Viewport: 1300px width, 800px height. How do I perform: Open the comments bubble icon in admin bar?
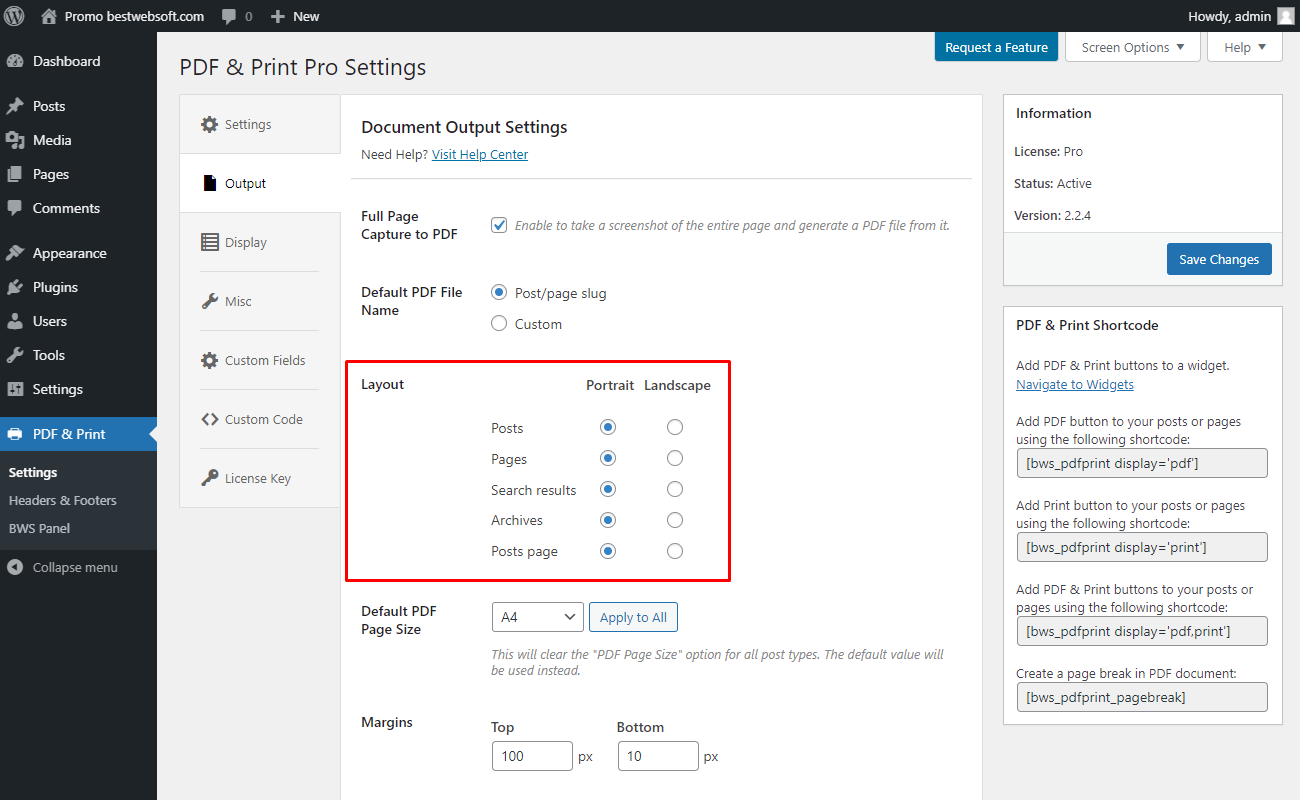click(230, 17)
